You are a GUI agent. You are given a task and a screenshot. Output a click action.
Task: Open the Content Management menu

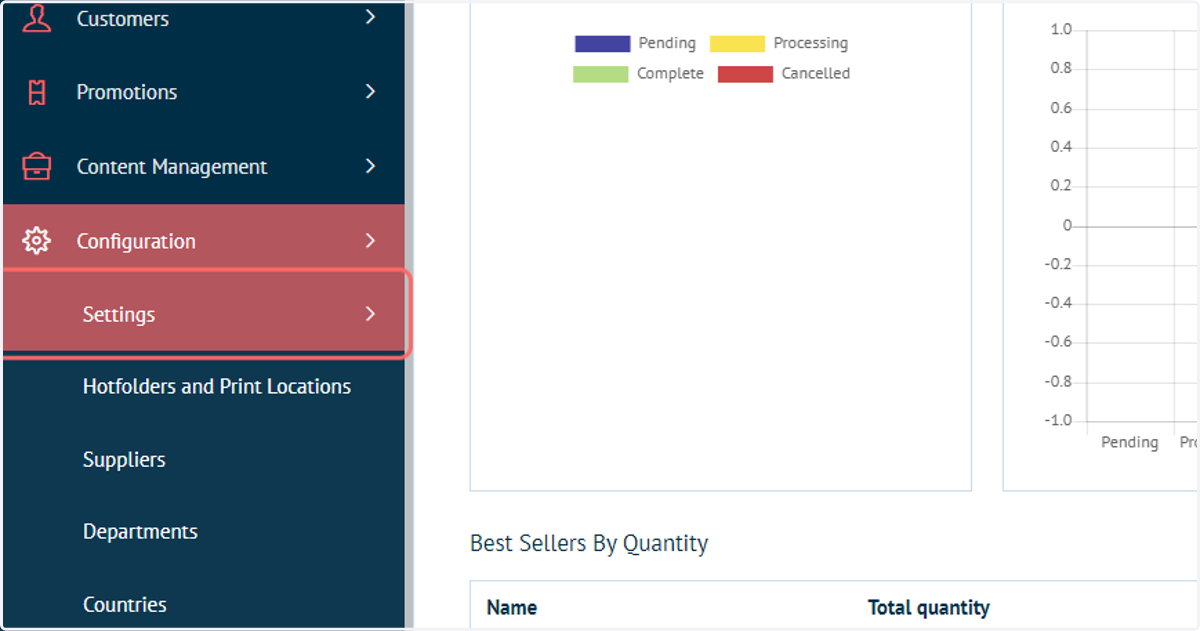coord(203,167)
